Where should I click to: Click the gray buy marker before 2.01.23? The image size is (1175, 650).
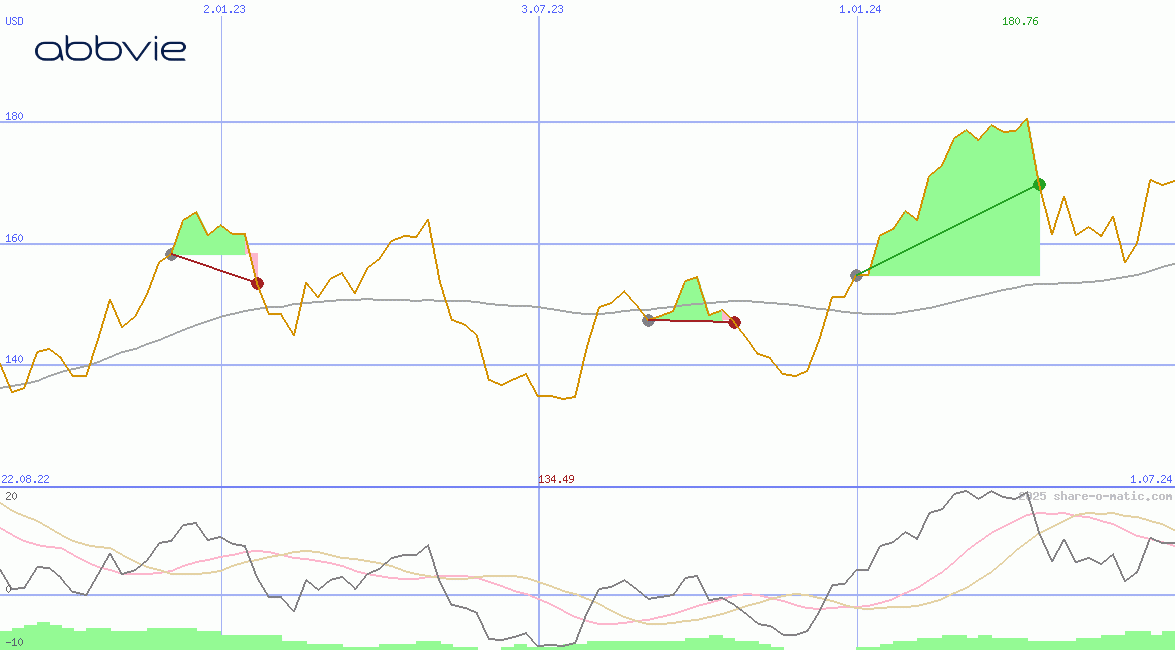click(x=171, y=255)
